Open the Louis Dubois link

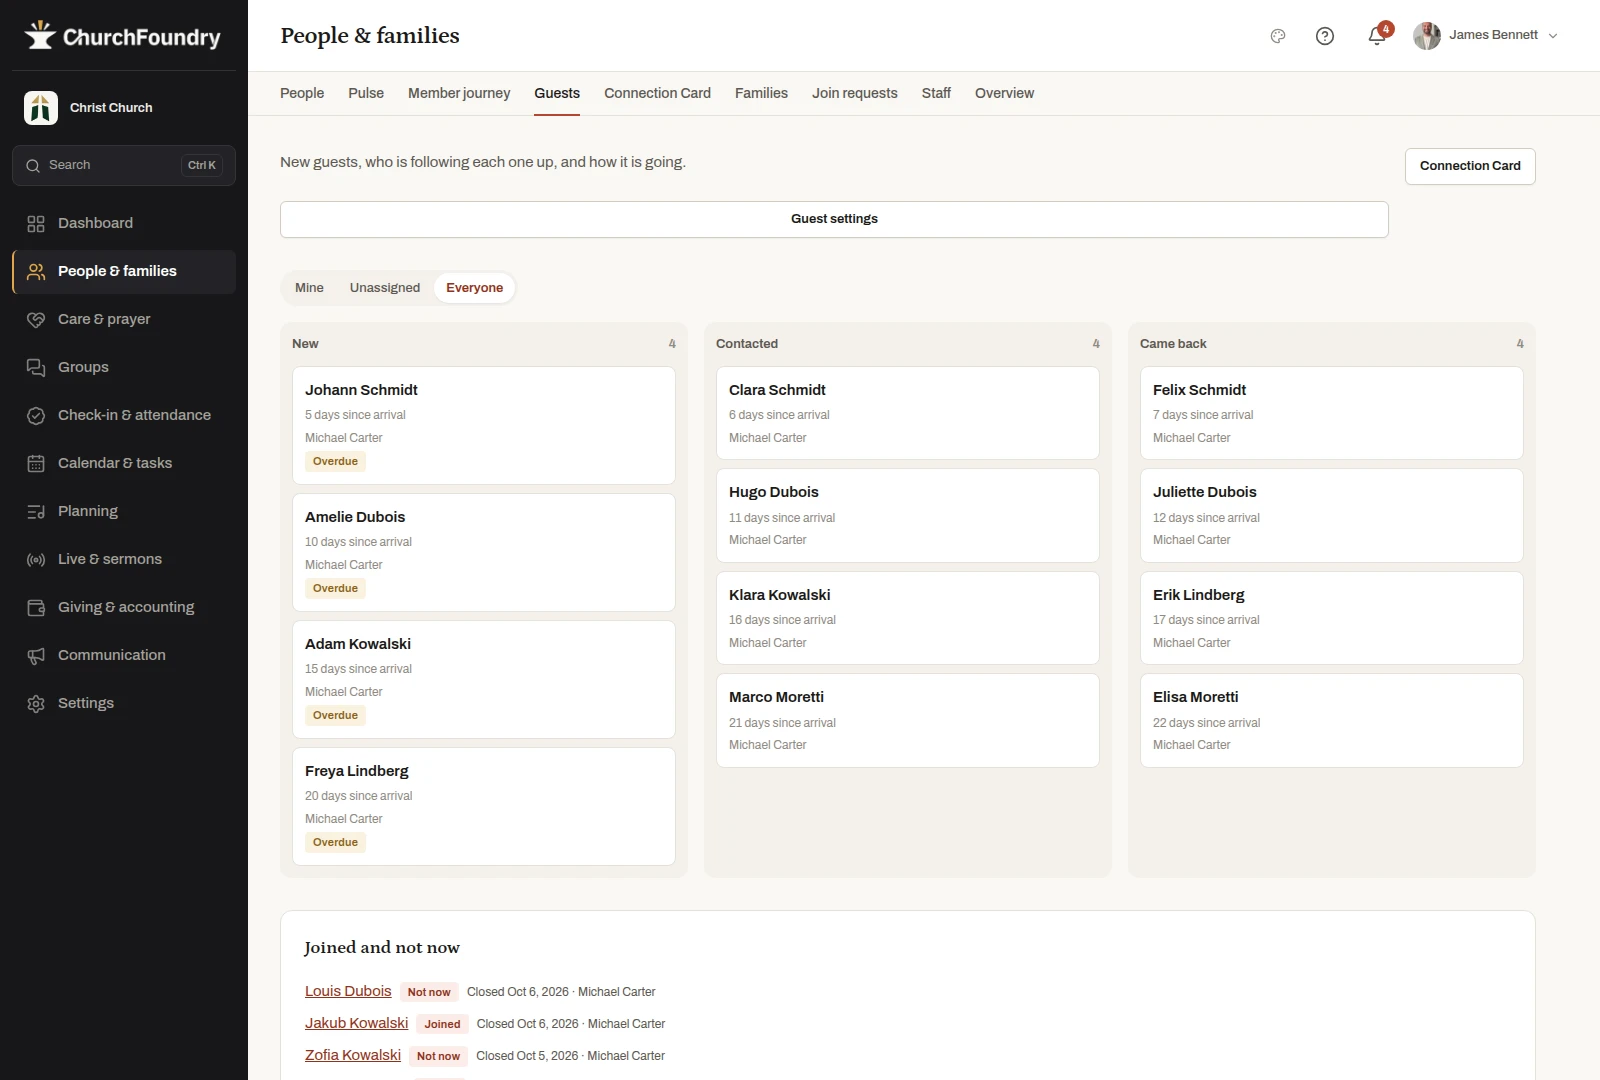(348, 991)
